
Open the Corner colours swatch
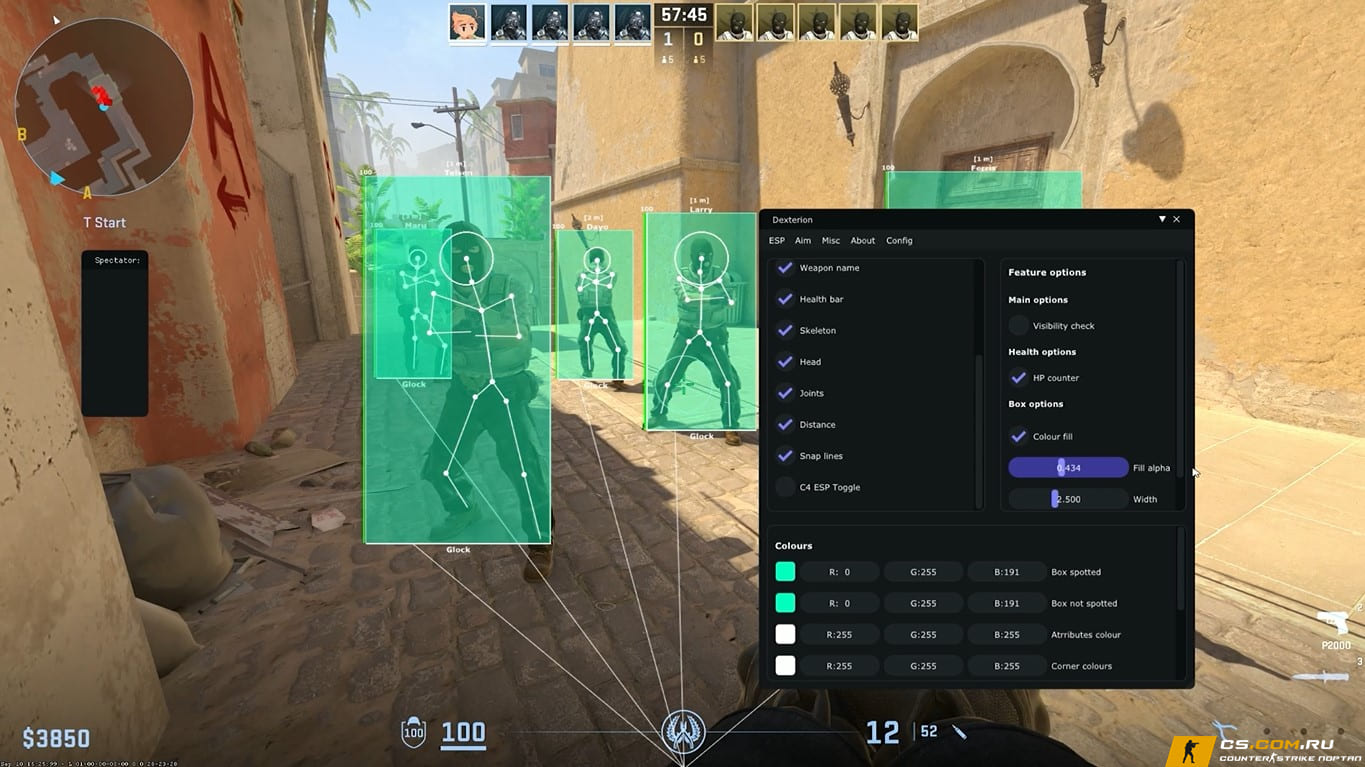click(x=786, y=666)
